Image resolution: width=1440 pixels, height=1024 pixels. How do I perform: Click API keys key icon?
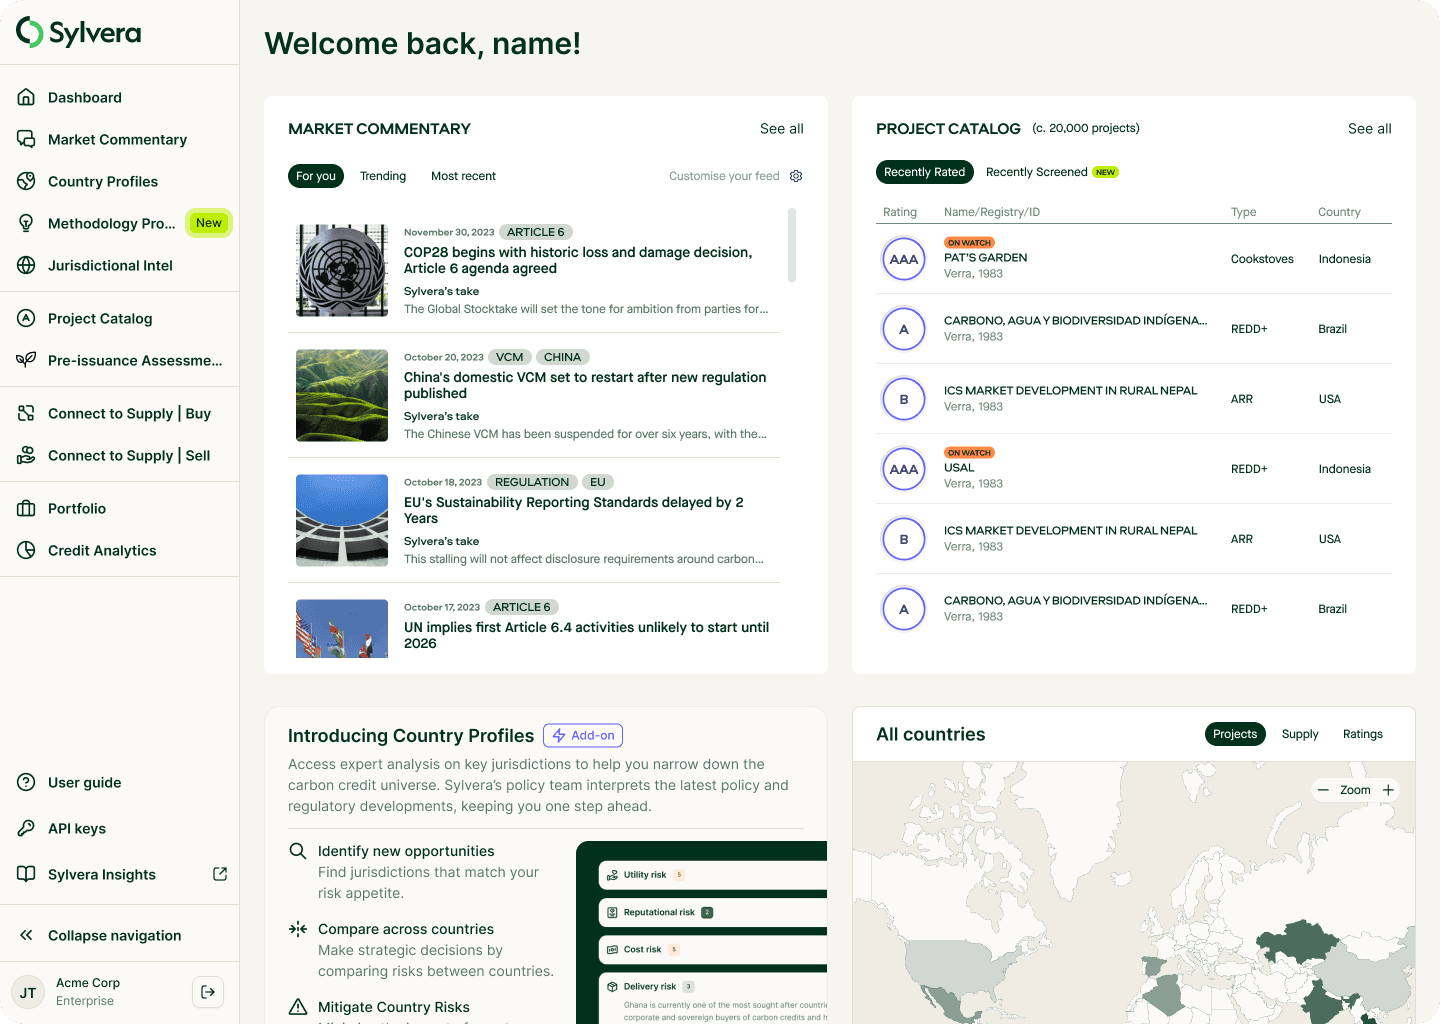point(27,828)
